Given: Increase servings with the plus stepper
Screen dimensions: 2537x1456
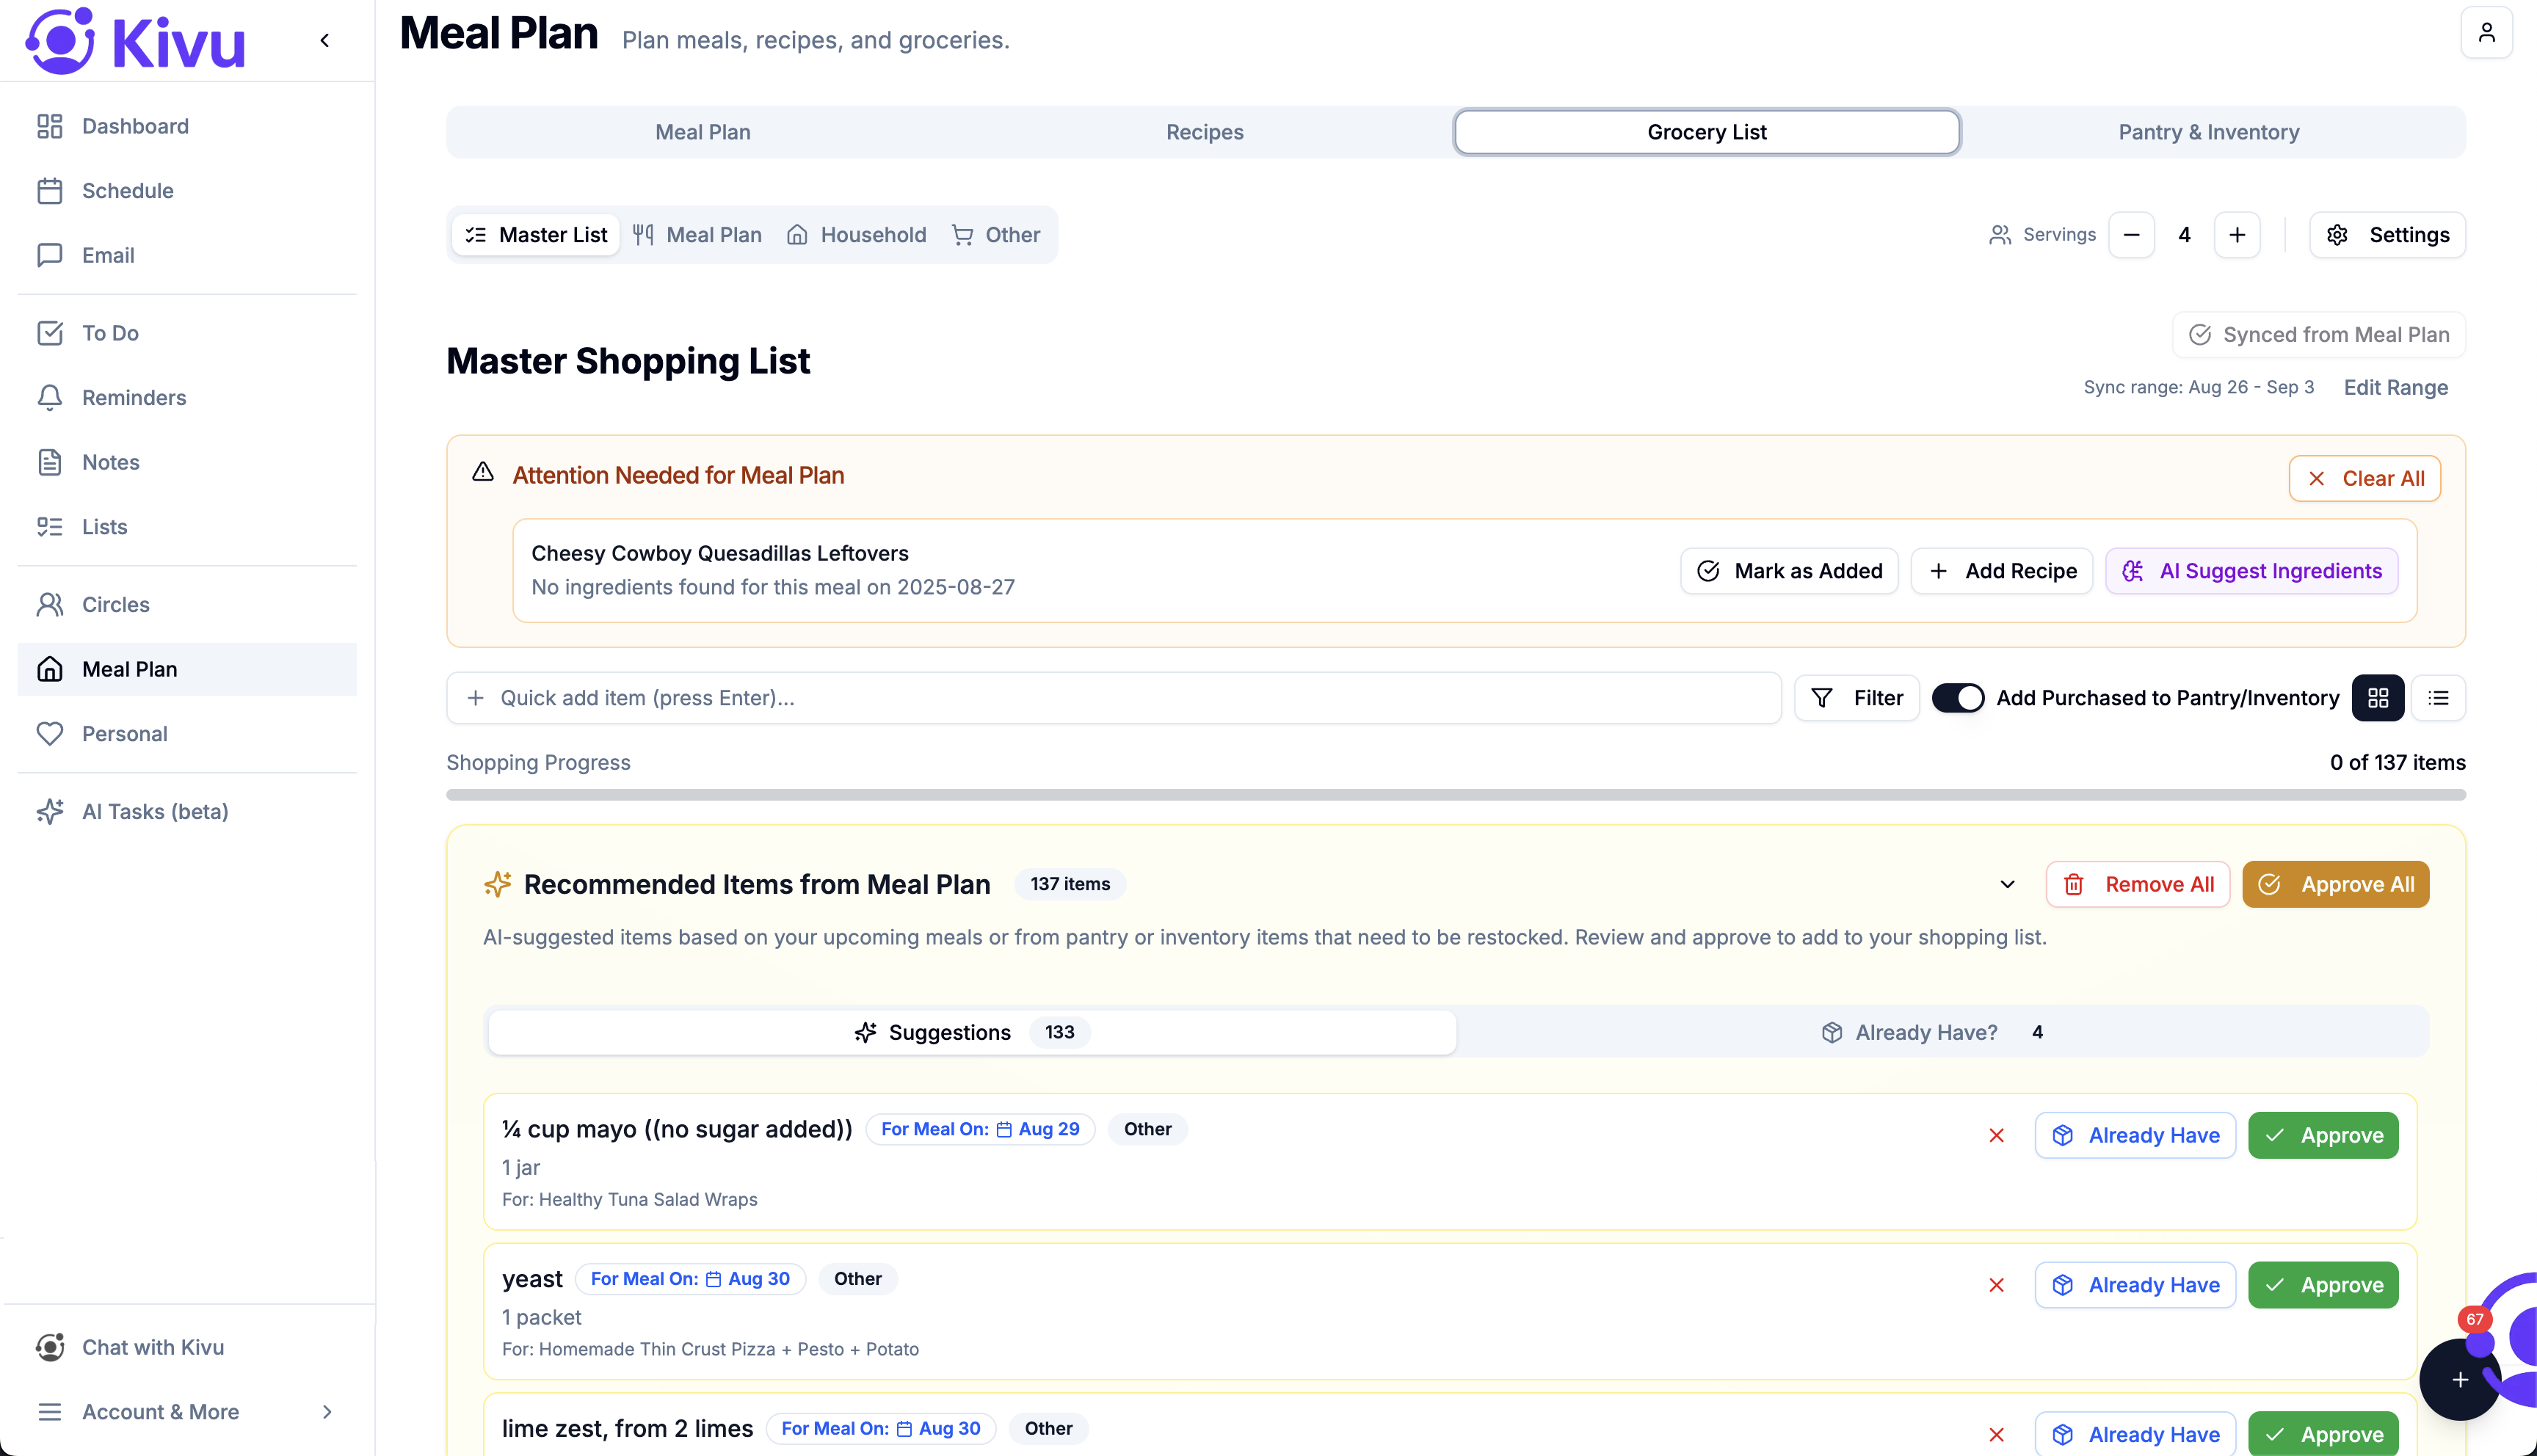Looking at the screenshot, I should click(2237, 234).
